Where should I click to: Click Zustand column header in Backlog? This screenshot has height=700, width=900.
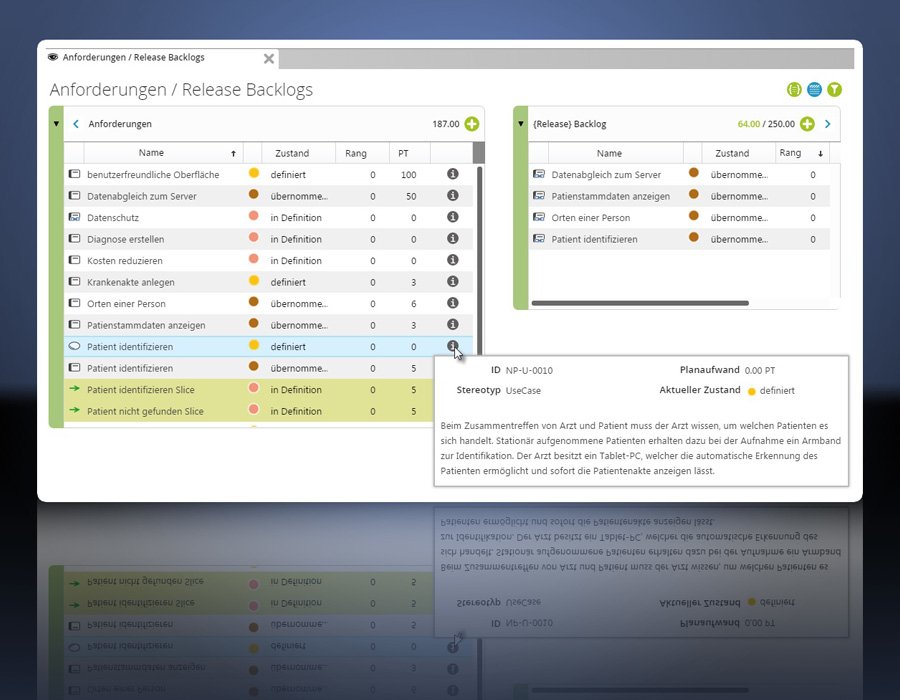point(732,153)
